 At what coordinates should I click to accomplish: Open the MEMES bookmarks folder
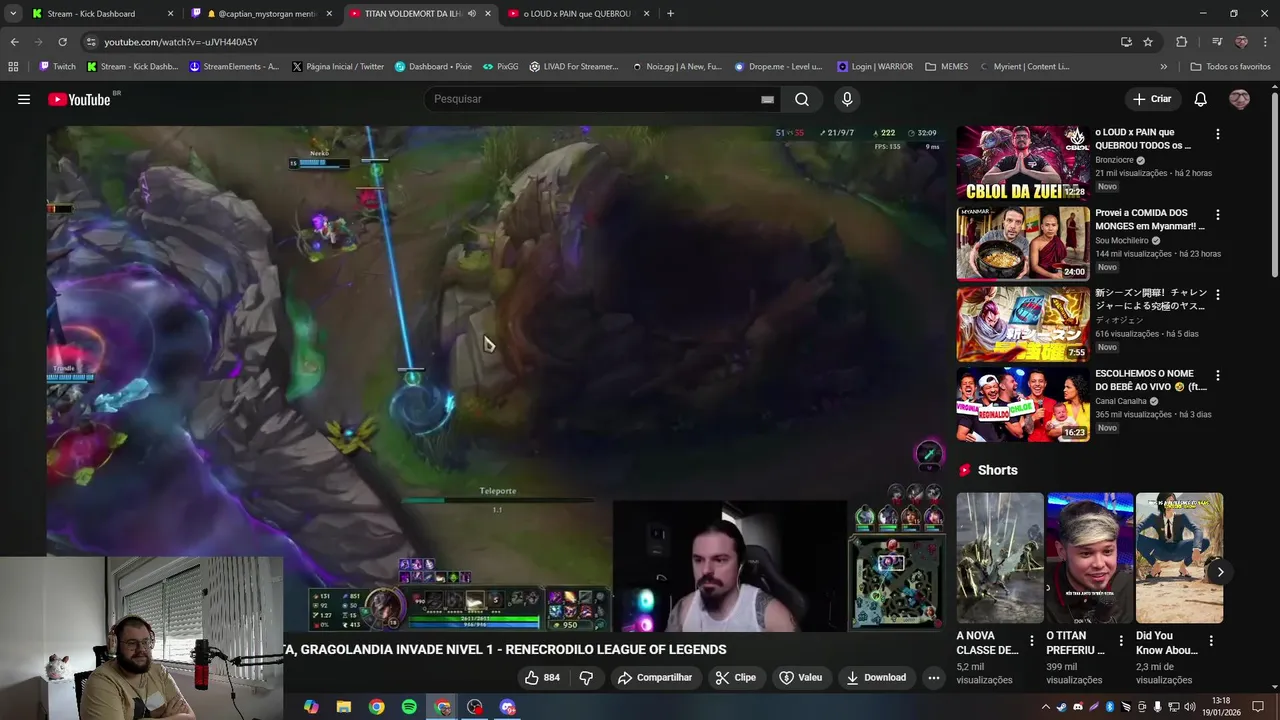pyautogui.click(x=946, y=67)
